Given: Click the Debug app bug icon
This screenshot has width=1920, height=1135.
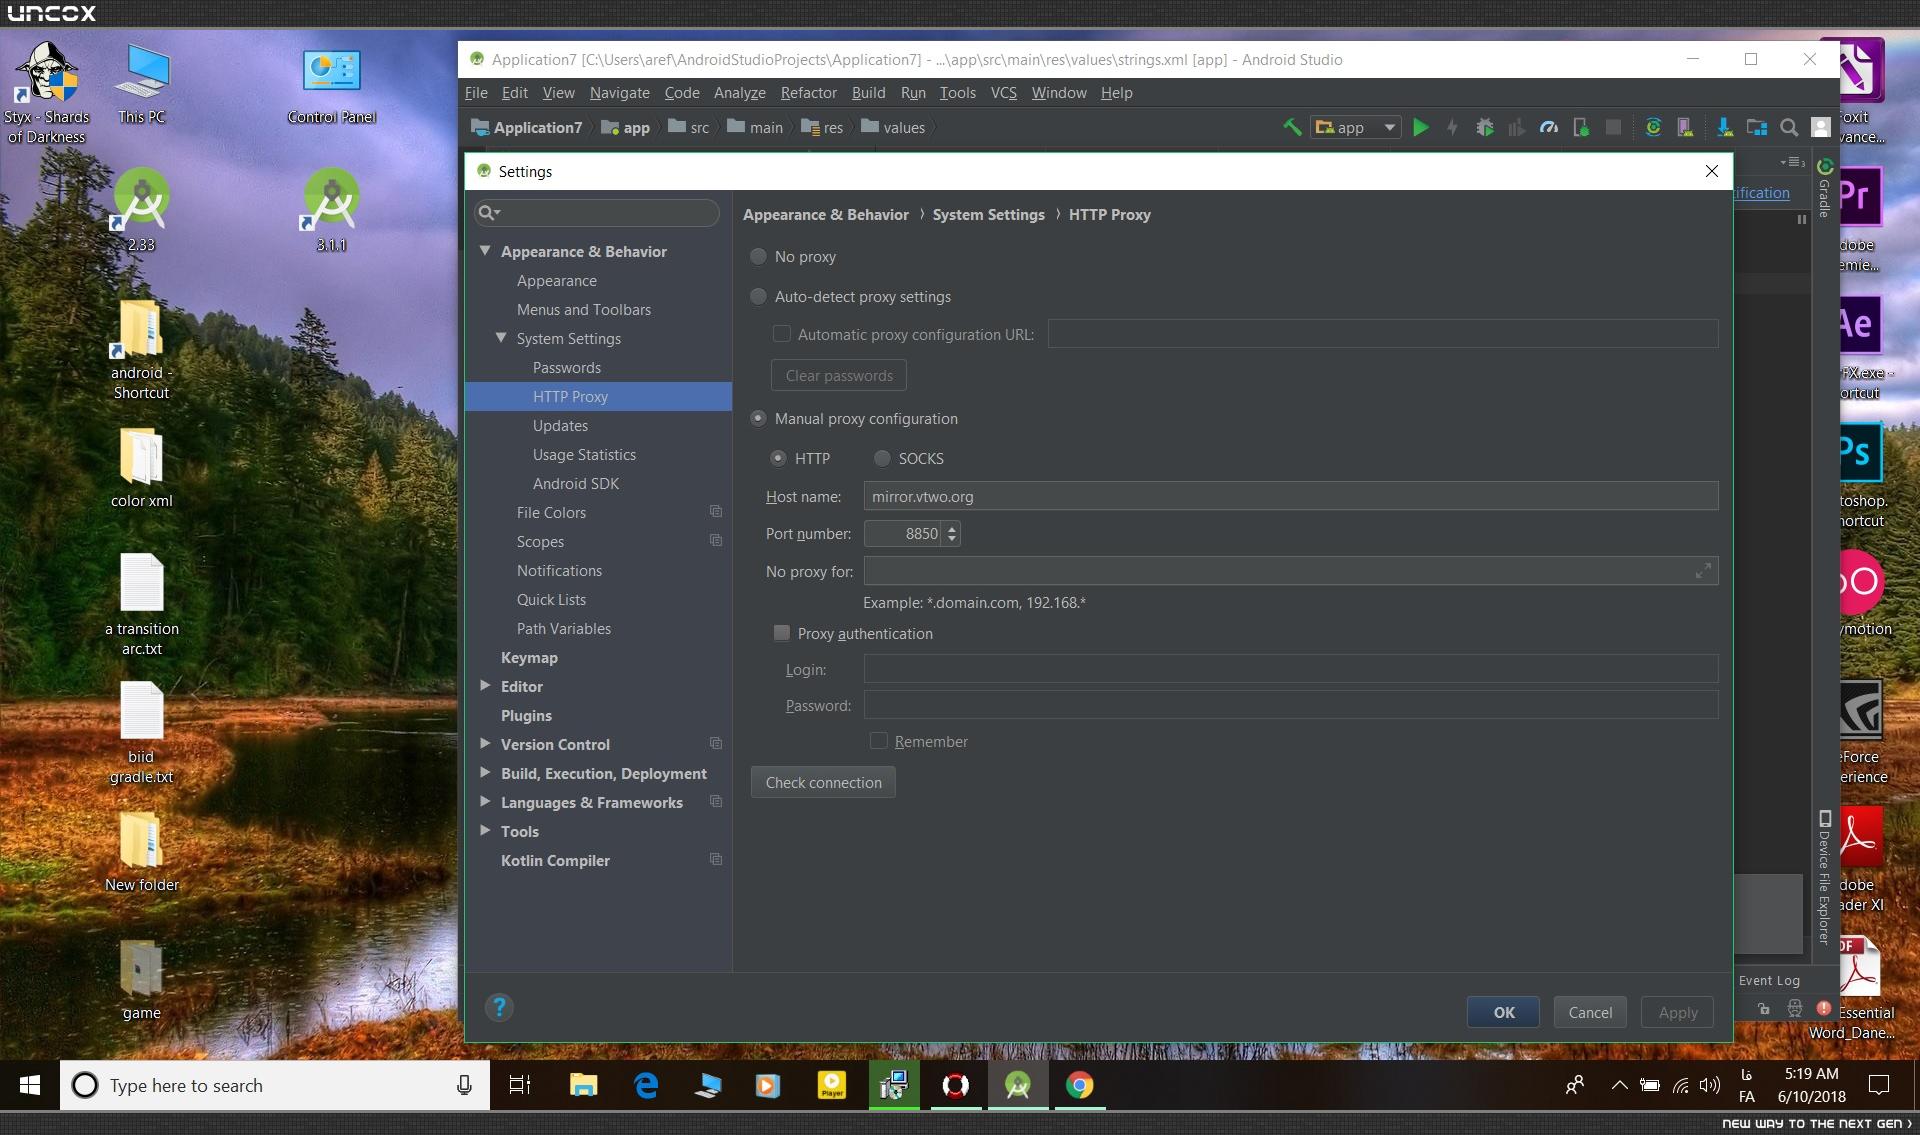Looking at the screenshot, I should coord(1485,127).
